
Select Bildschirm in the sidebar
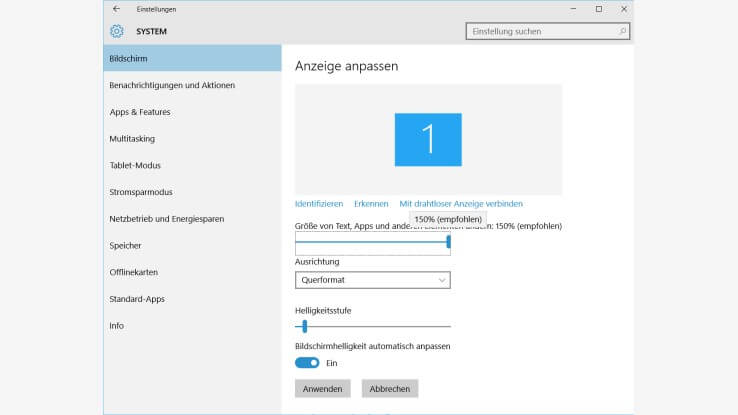point(193,58)
